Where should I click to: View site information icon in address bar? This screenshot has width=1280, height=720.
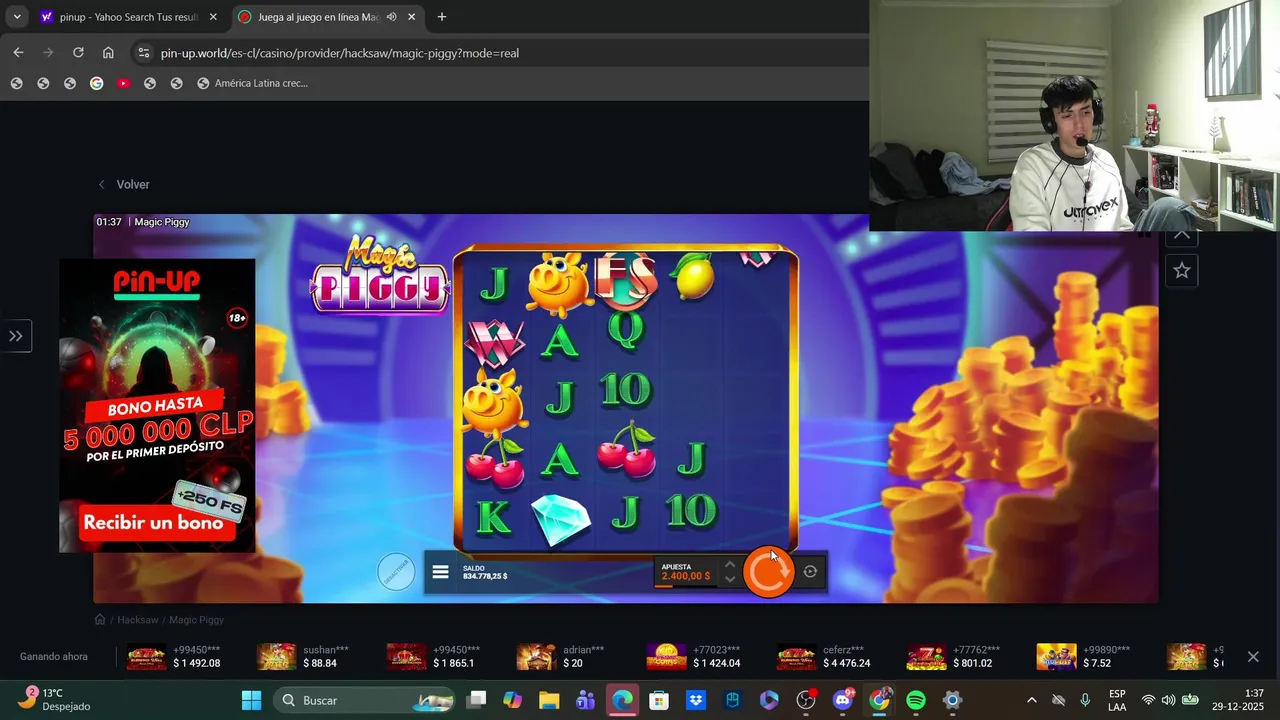coord(143,53)
